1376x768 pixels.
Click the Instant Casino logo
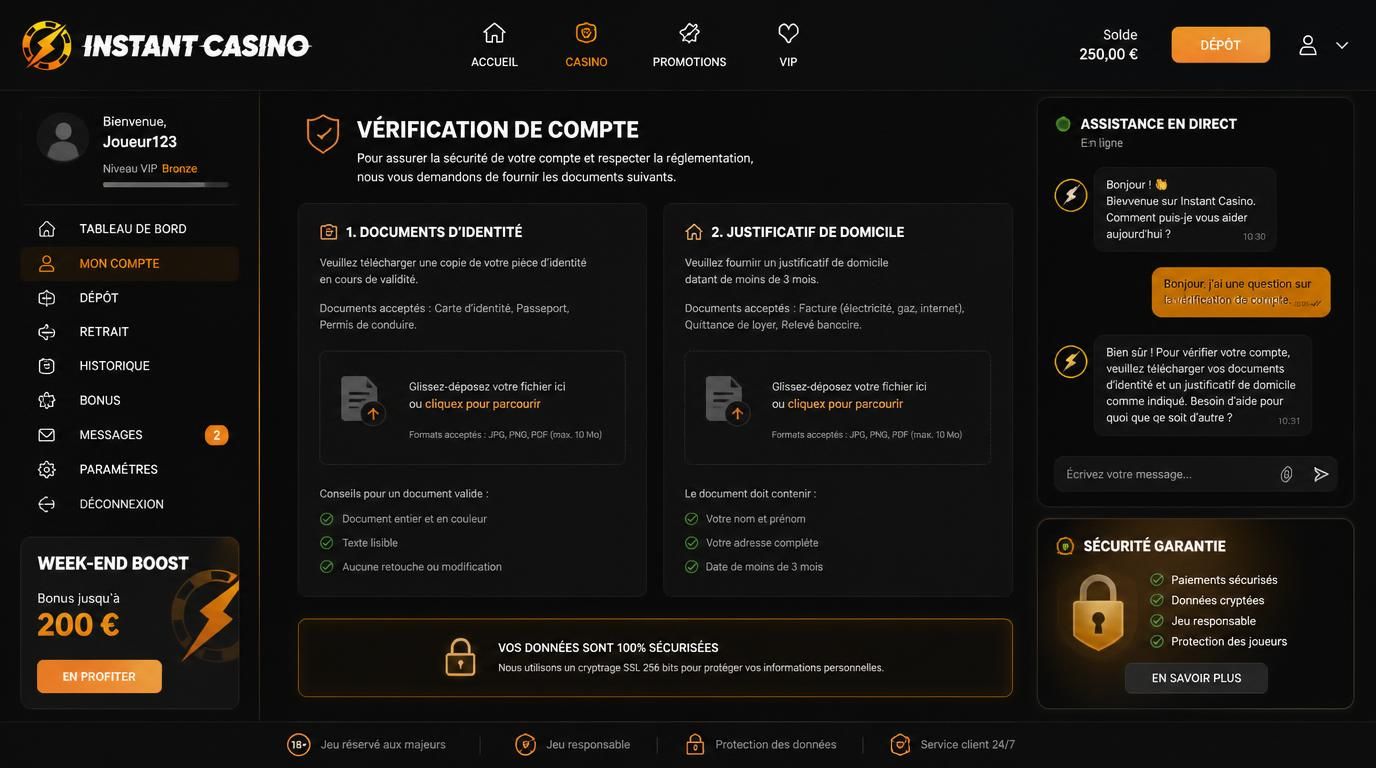166,45
